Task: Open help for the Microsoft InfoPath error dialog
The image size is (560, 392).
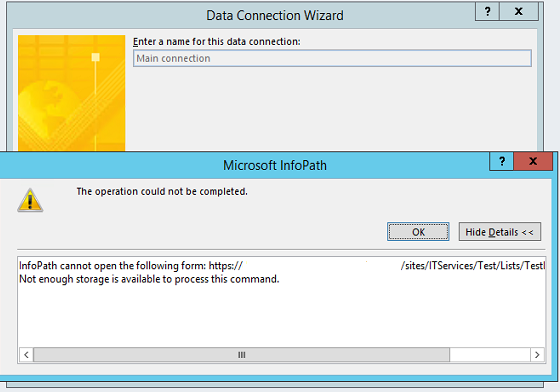Action: (502, 161)
